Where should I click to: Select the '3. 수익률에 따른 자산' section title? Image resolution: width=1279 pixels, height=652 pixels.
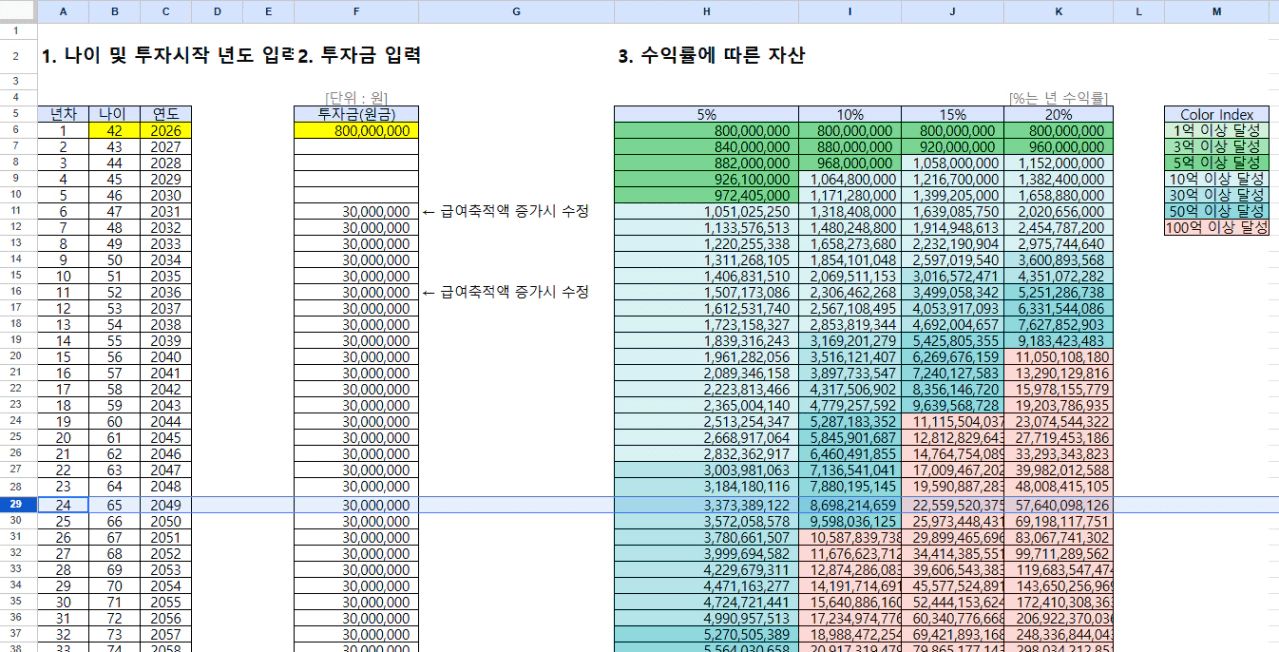coord(711,57)
